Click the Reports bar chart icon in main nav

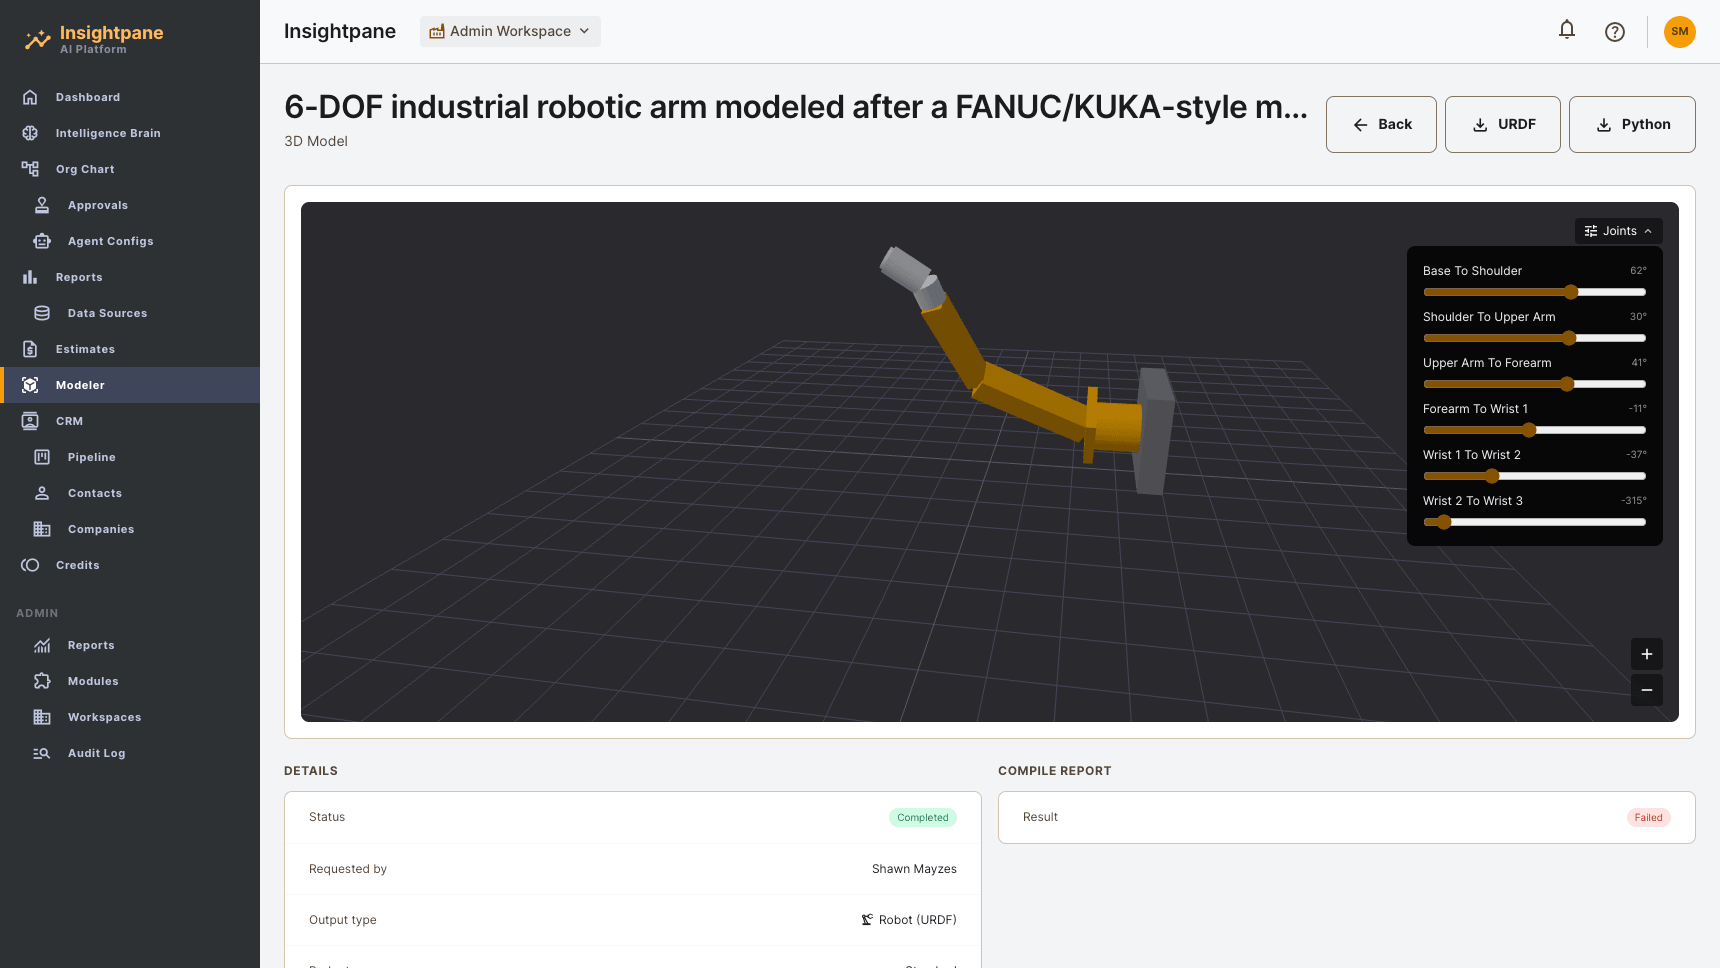pyautogui.click(x=30, y=277)
